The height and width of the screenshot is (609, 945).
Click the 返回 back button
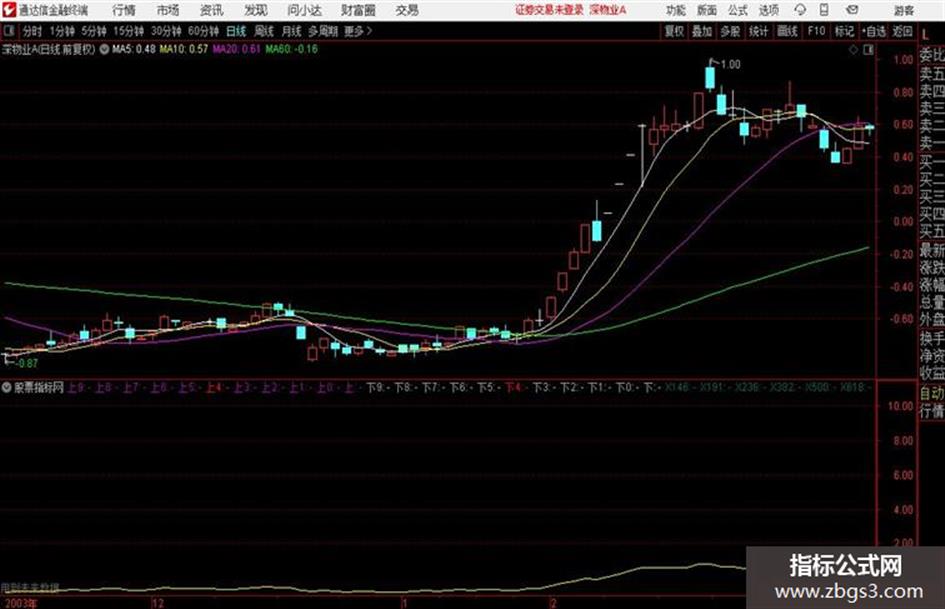(x=902, y=31)
